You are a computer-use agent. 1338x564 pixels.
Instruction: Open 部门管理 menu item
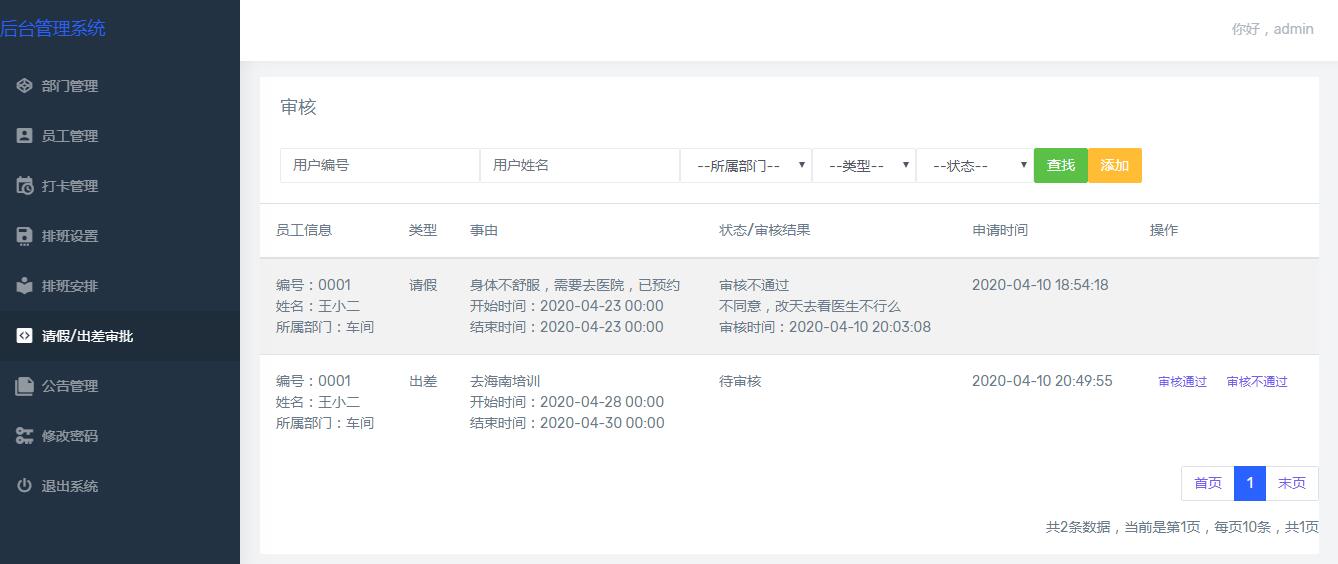click(x=120, y=86)
